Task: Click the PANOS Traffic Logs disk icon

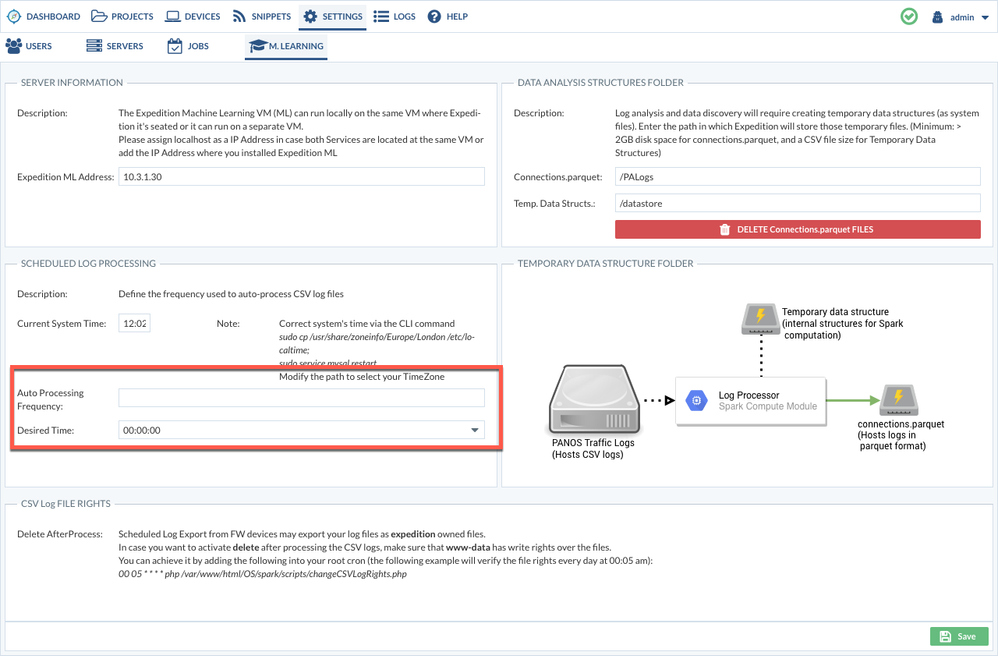Action: [x=594, y=399]
